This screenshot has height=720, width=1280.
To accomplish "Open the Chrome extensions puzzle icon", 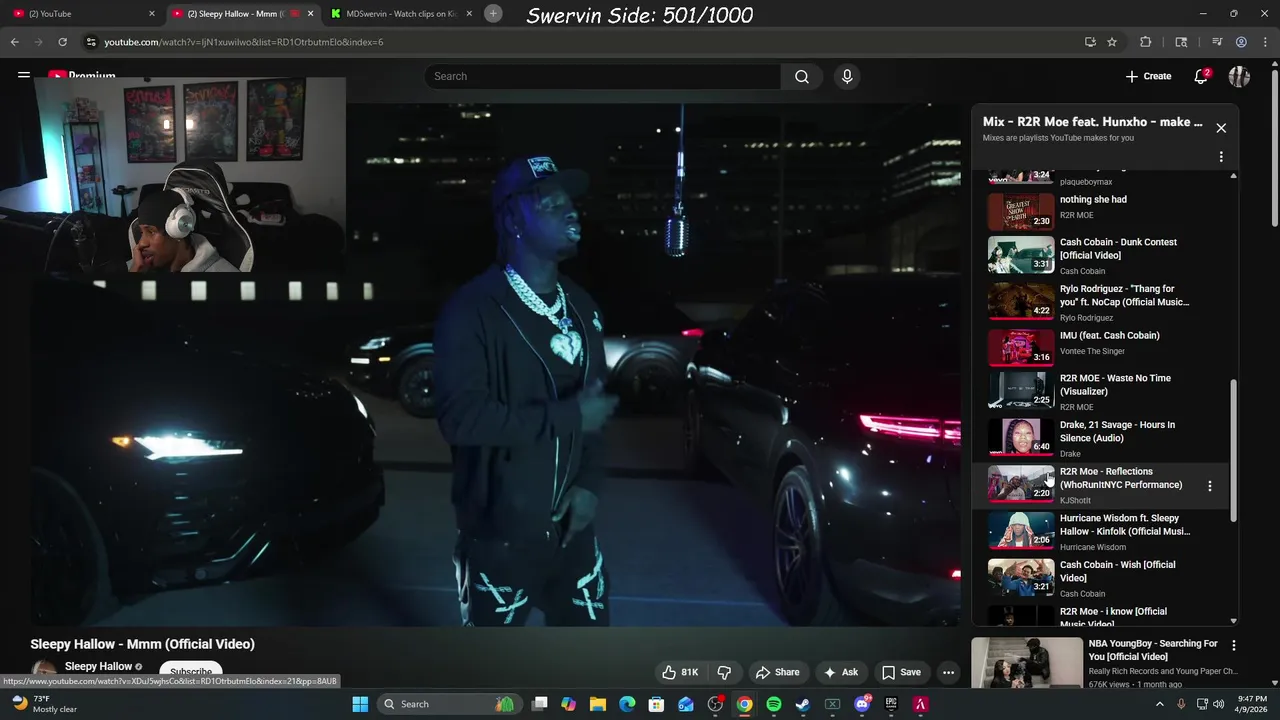I will [x=1145, y=42].
